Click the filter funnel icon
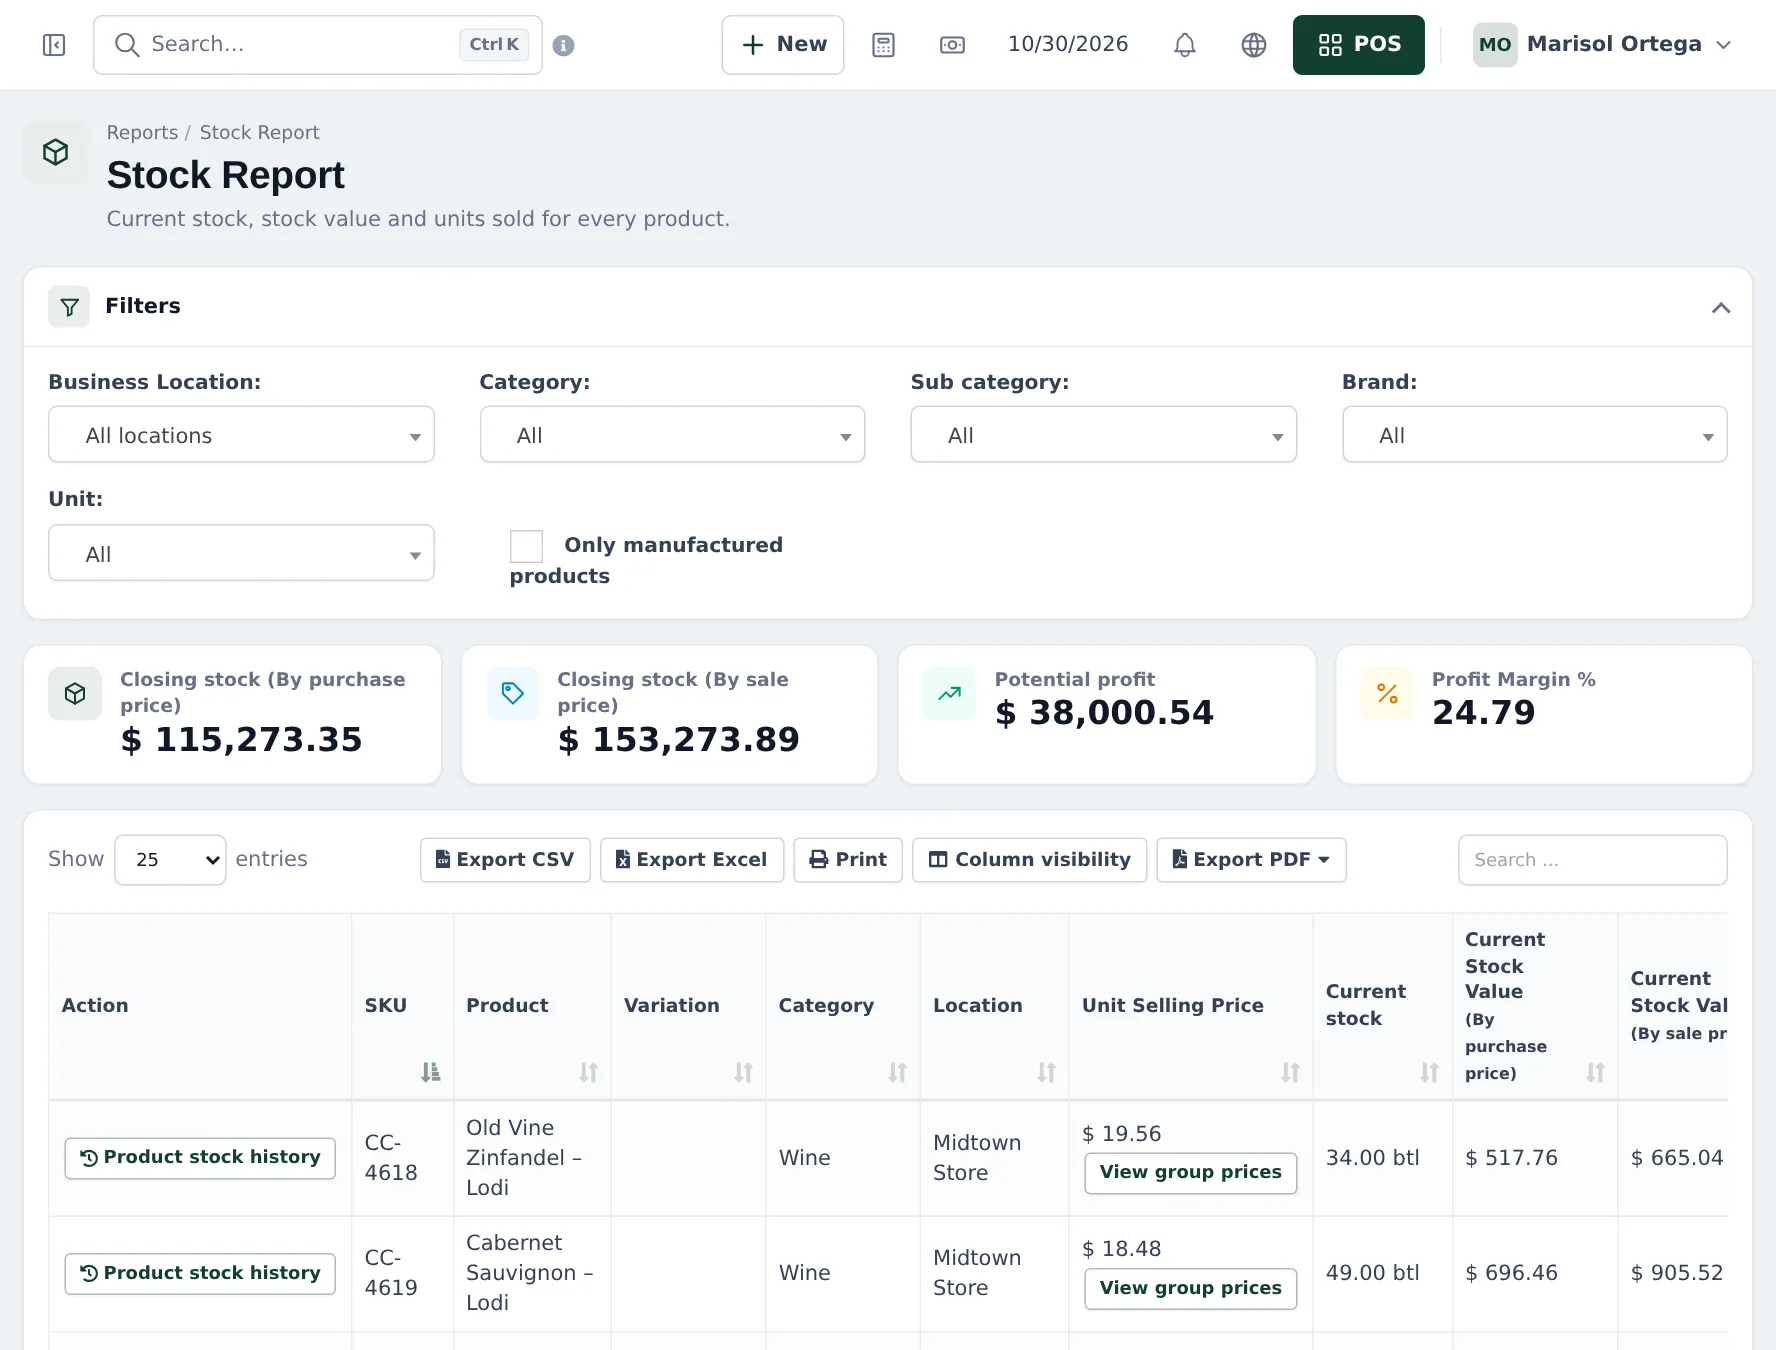This screenshot has height=1350, width=1776. tap(69, 307)
